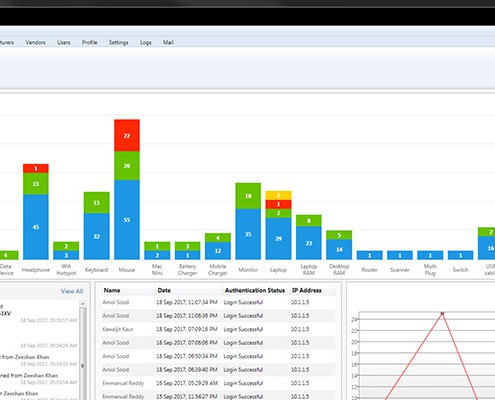Click 'Emmanual Reddy' in the 16 Sep row
The width and height of the screenshot is (495, 400).
(x=123, y=383)
